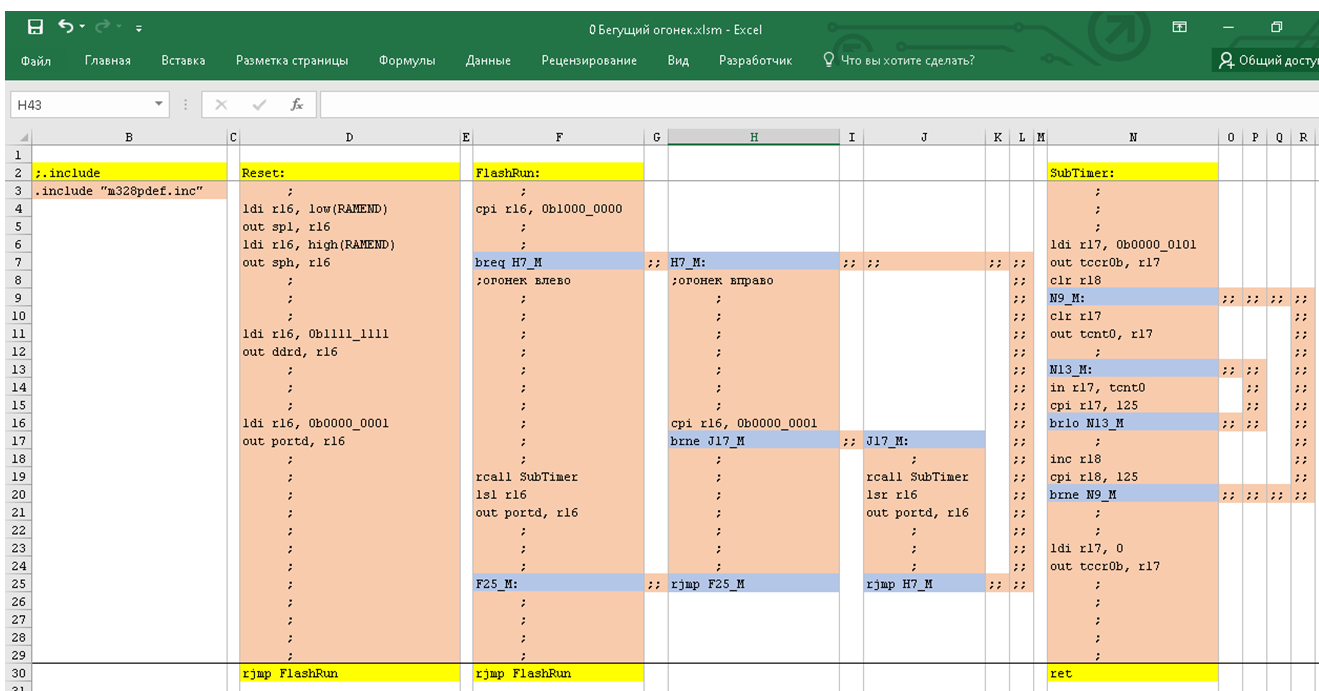Open the Вид tab
Image resolution: width=1319 pixels, height=691 pixels.
678,61
